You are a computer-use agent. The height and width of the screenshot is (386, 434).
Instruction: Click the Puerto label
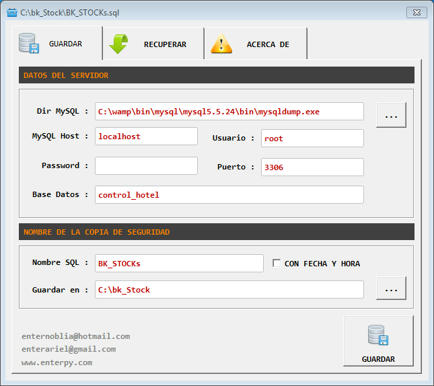click(x=236, y=167)
